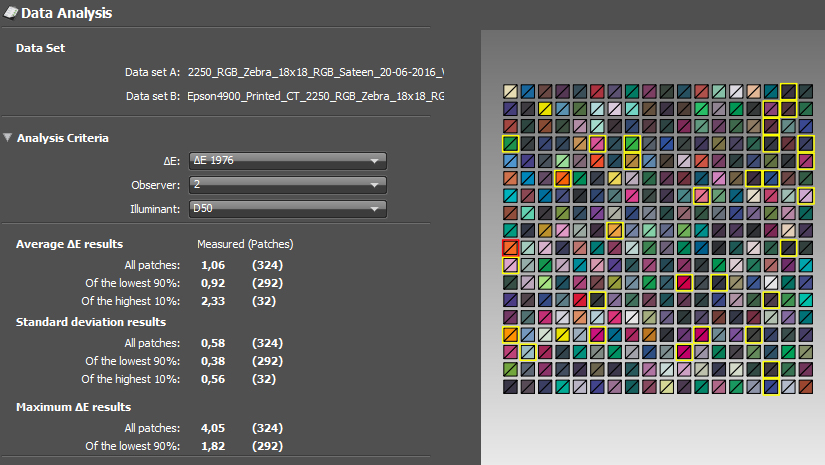Click the highest 10% average 2,33
This screenshot has width=825, height=465.
(213, 301)
